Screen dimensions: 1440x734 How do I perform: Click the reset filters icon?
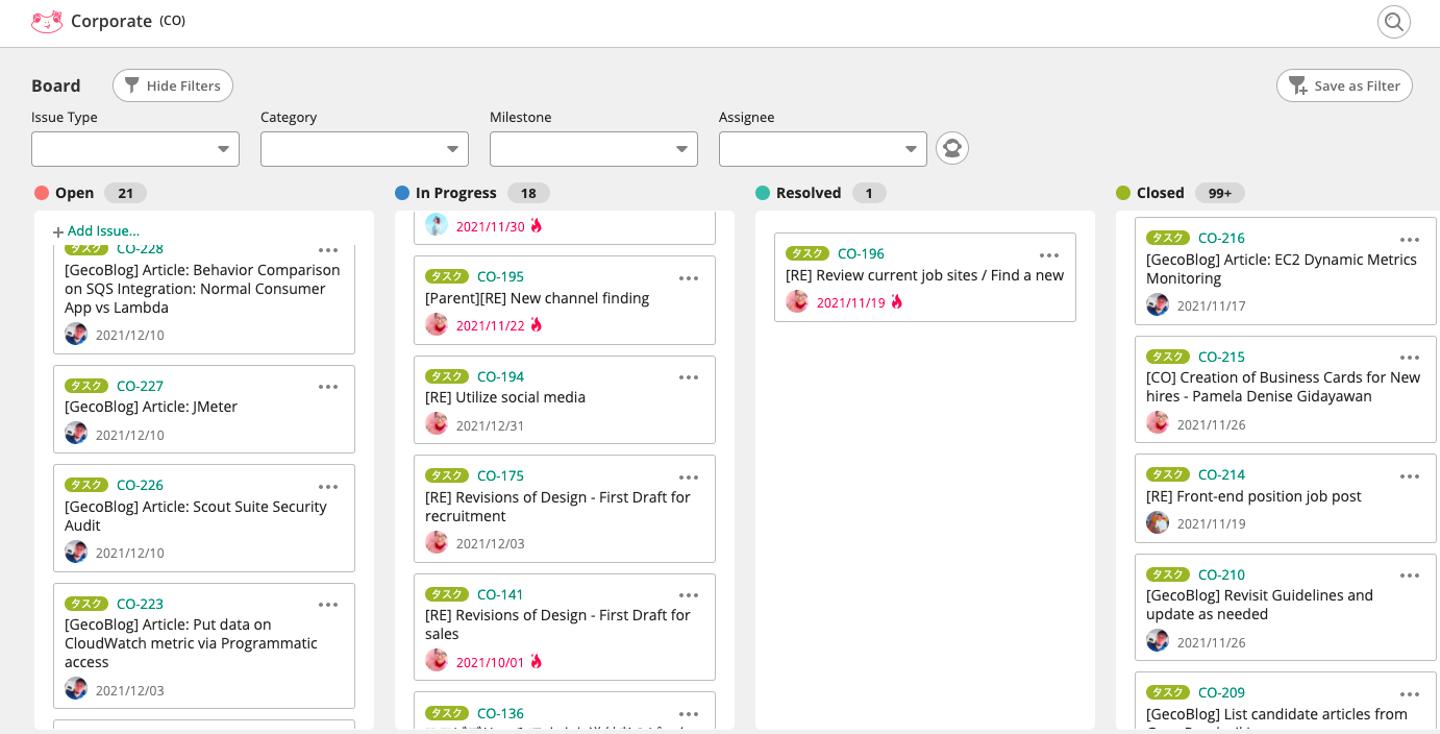click(952, 149)
